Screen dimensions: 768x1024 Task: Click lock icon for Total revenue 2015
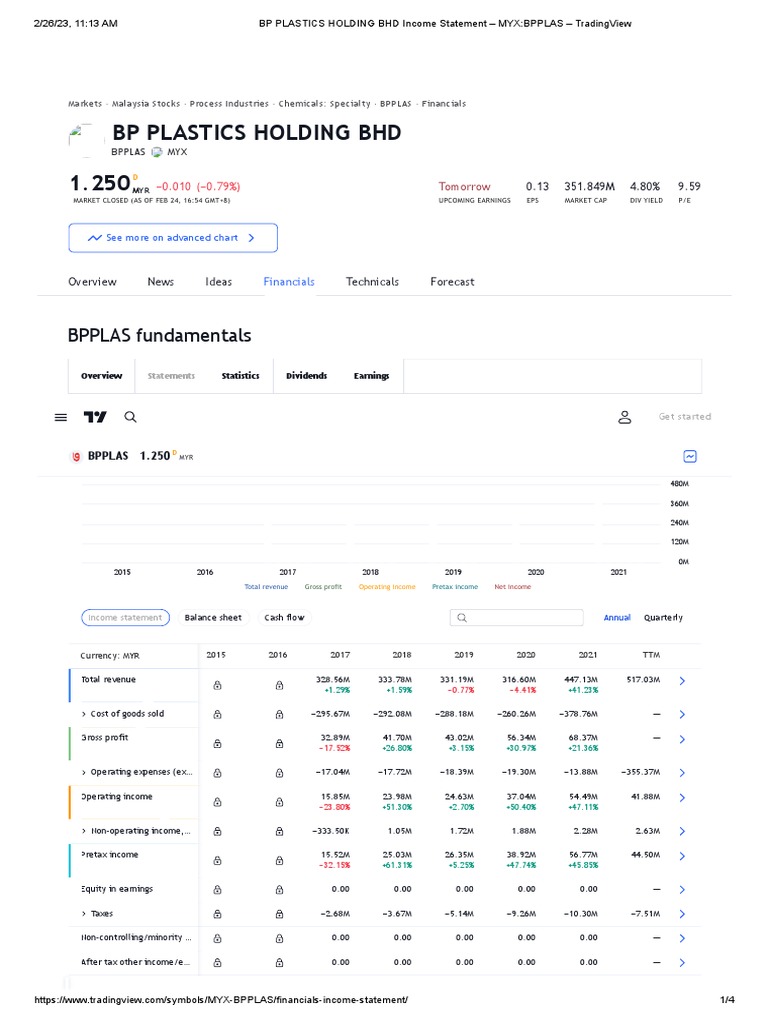tap(217, 685)
